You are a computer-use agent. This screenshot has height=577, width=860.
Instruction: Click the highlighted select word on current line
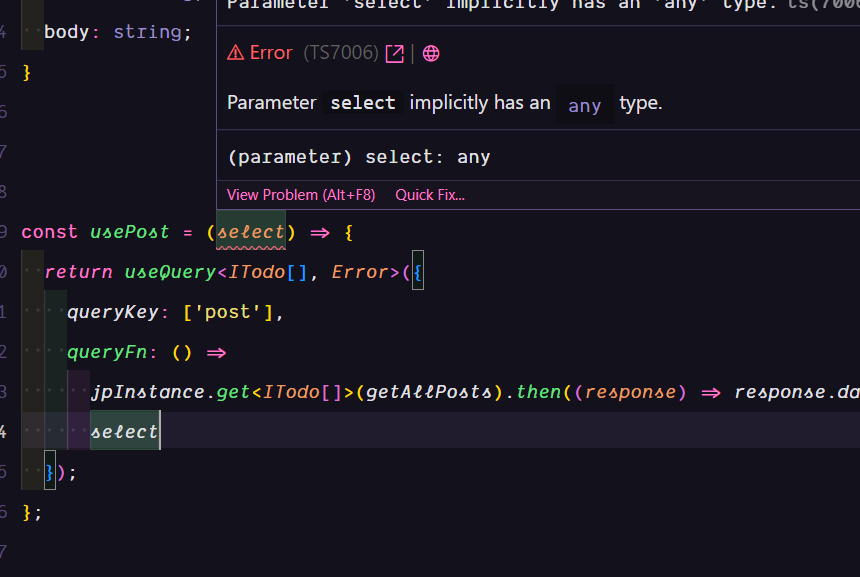pyautogui.click(x=125, y=432)
